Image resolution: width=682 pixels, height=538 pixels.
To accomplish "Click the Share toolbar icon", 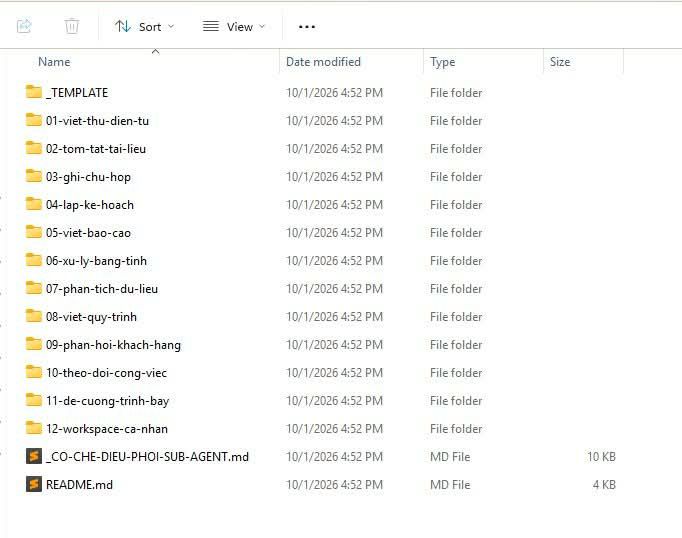I will [24, 26].
